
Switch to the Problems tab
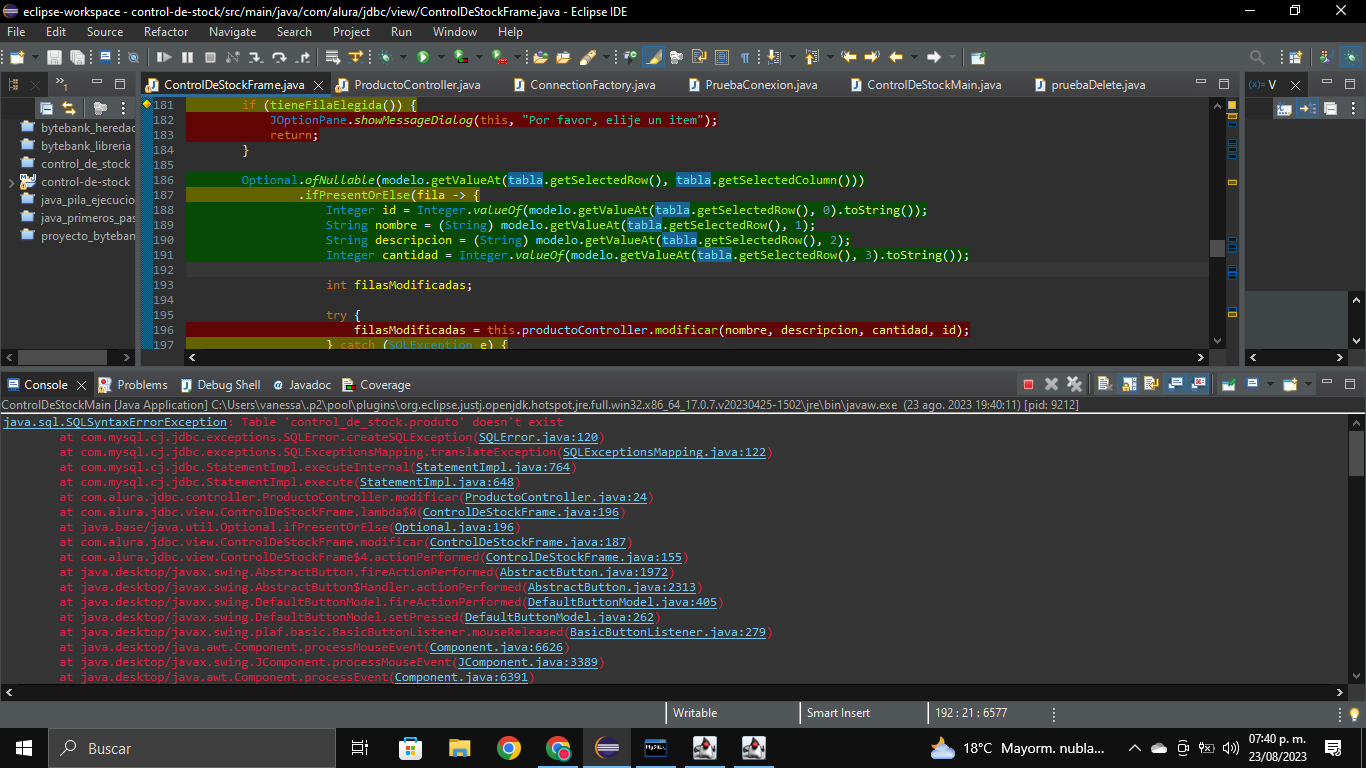pos(133,385)
